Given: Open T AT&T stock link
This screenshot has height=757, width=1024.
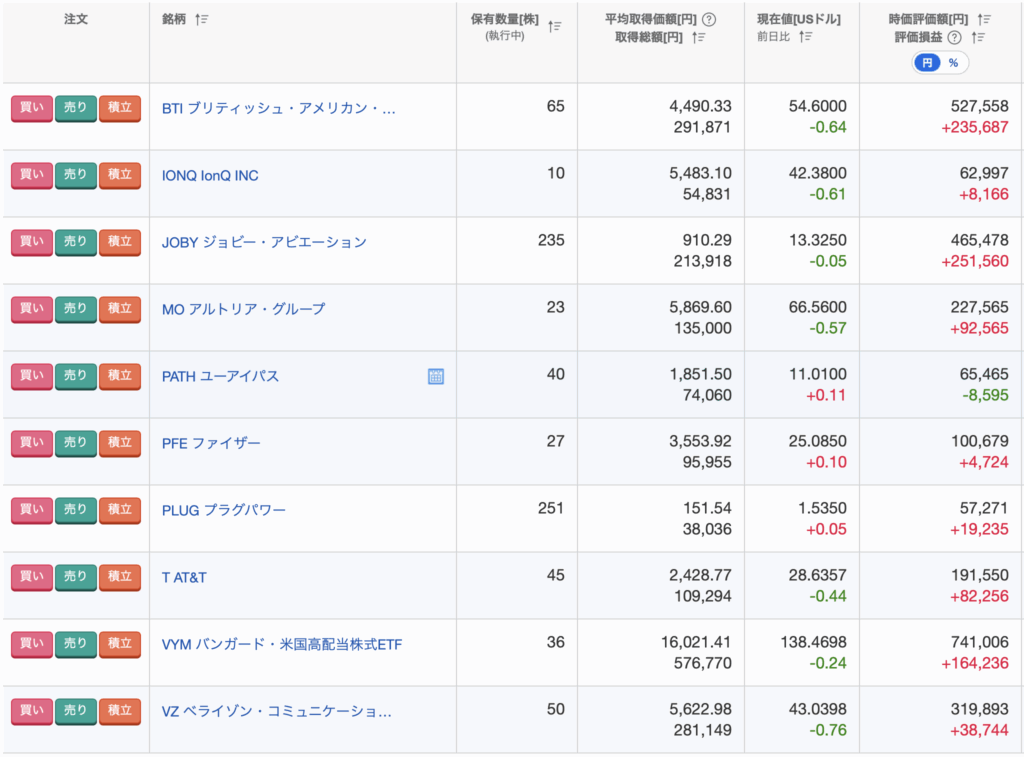Looking at the screenshot, I should (184, 578).
